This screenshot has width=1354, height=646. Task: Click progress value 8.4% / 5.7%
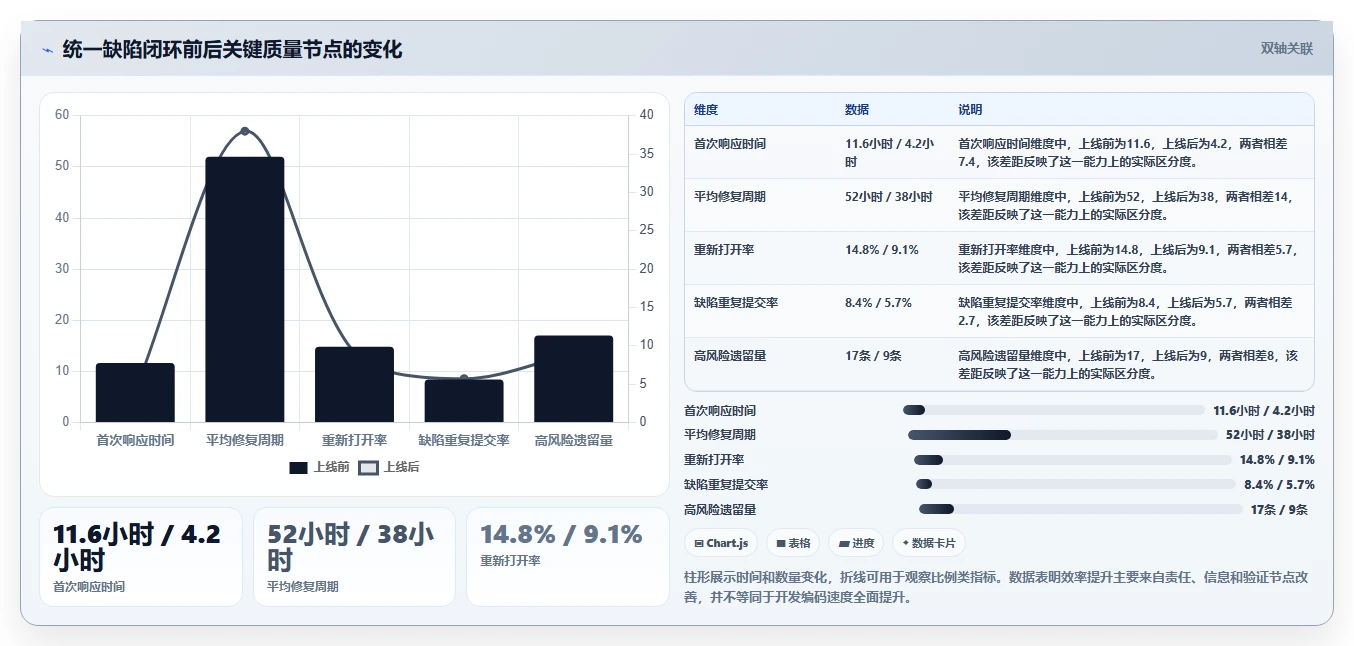1280,485
